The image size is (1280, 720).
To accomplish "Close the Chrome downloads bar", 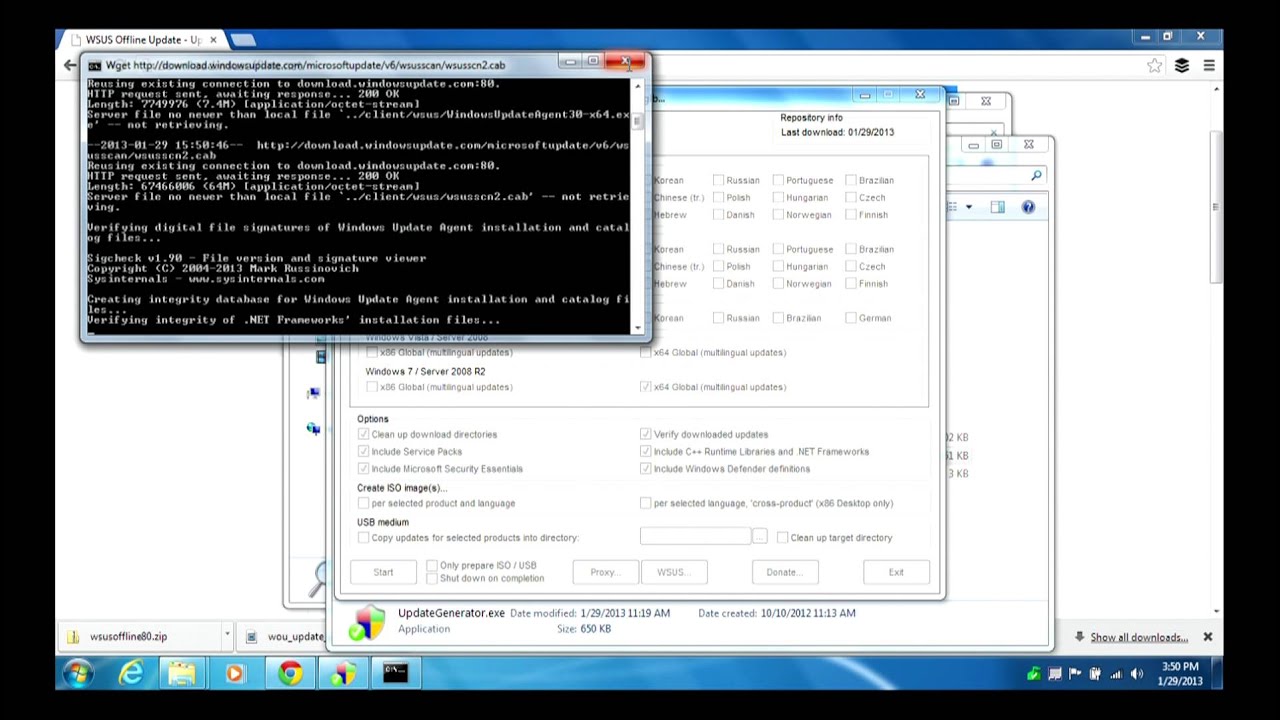I will [x=1207, y=637].
